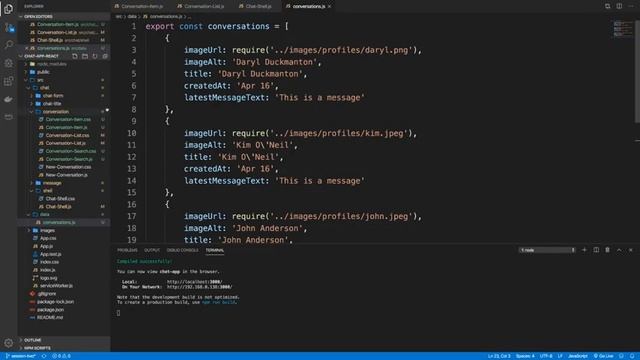Create a new terminal with plus icon
Image resolution: width=640 pixels, height=360 pixels.
(x=584, y=250)
